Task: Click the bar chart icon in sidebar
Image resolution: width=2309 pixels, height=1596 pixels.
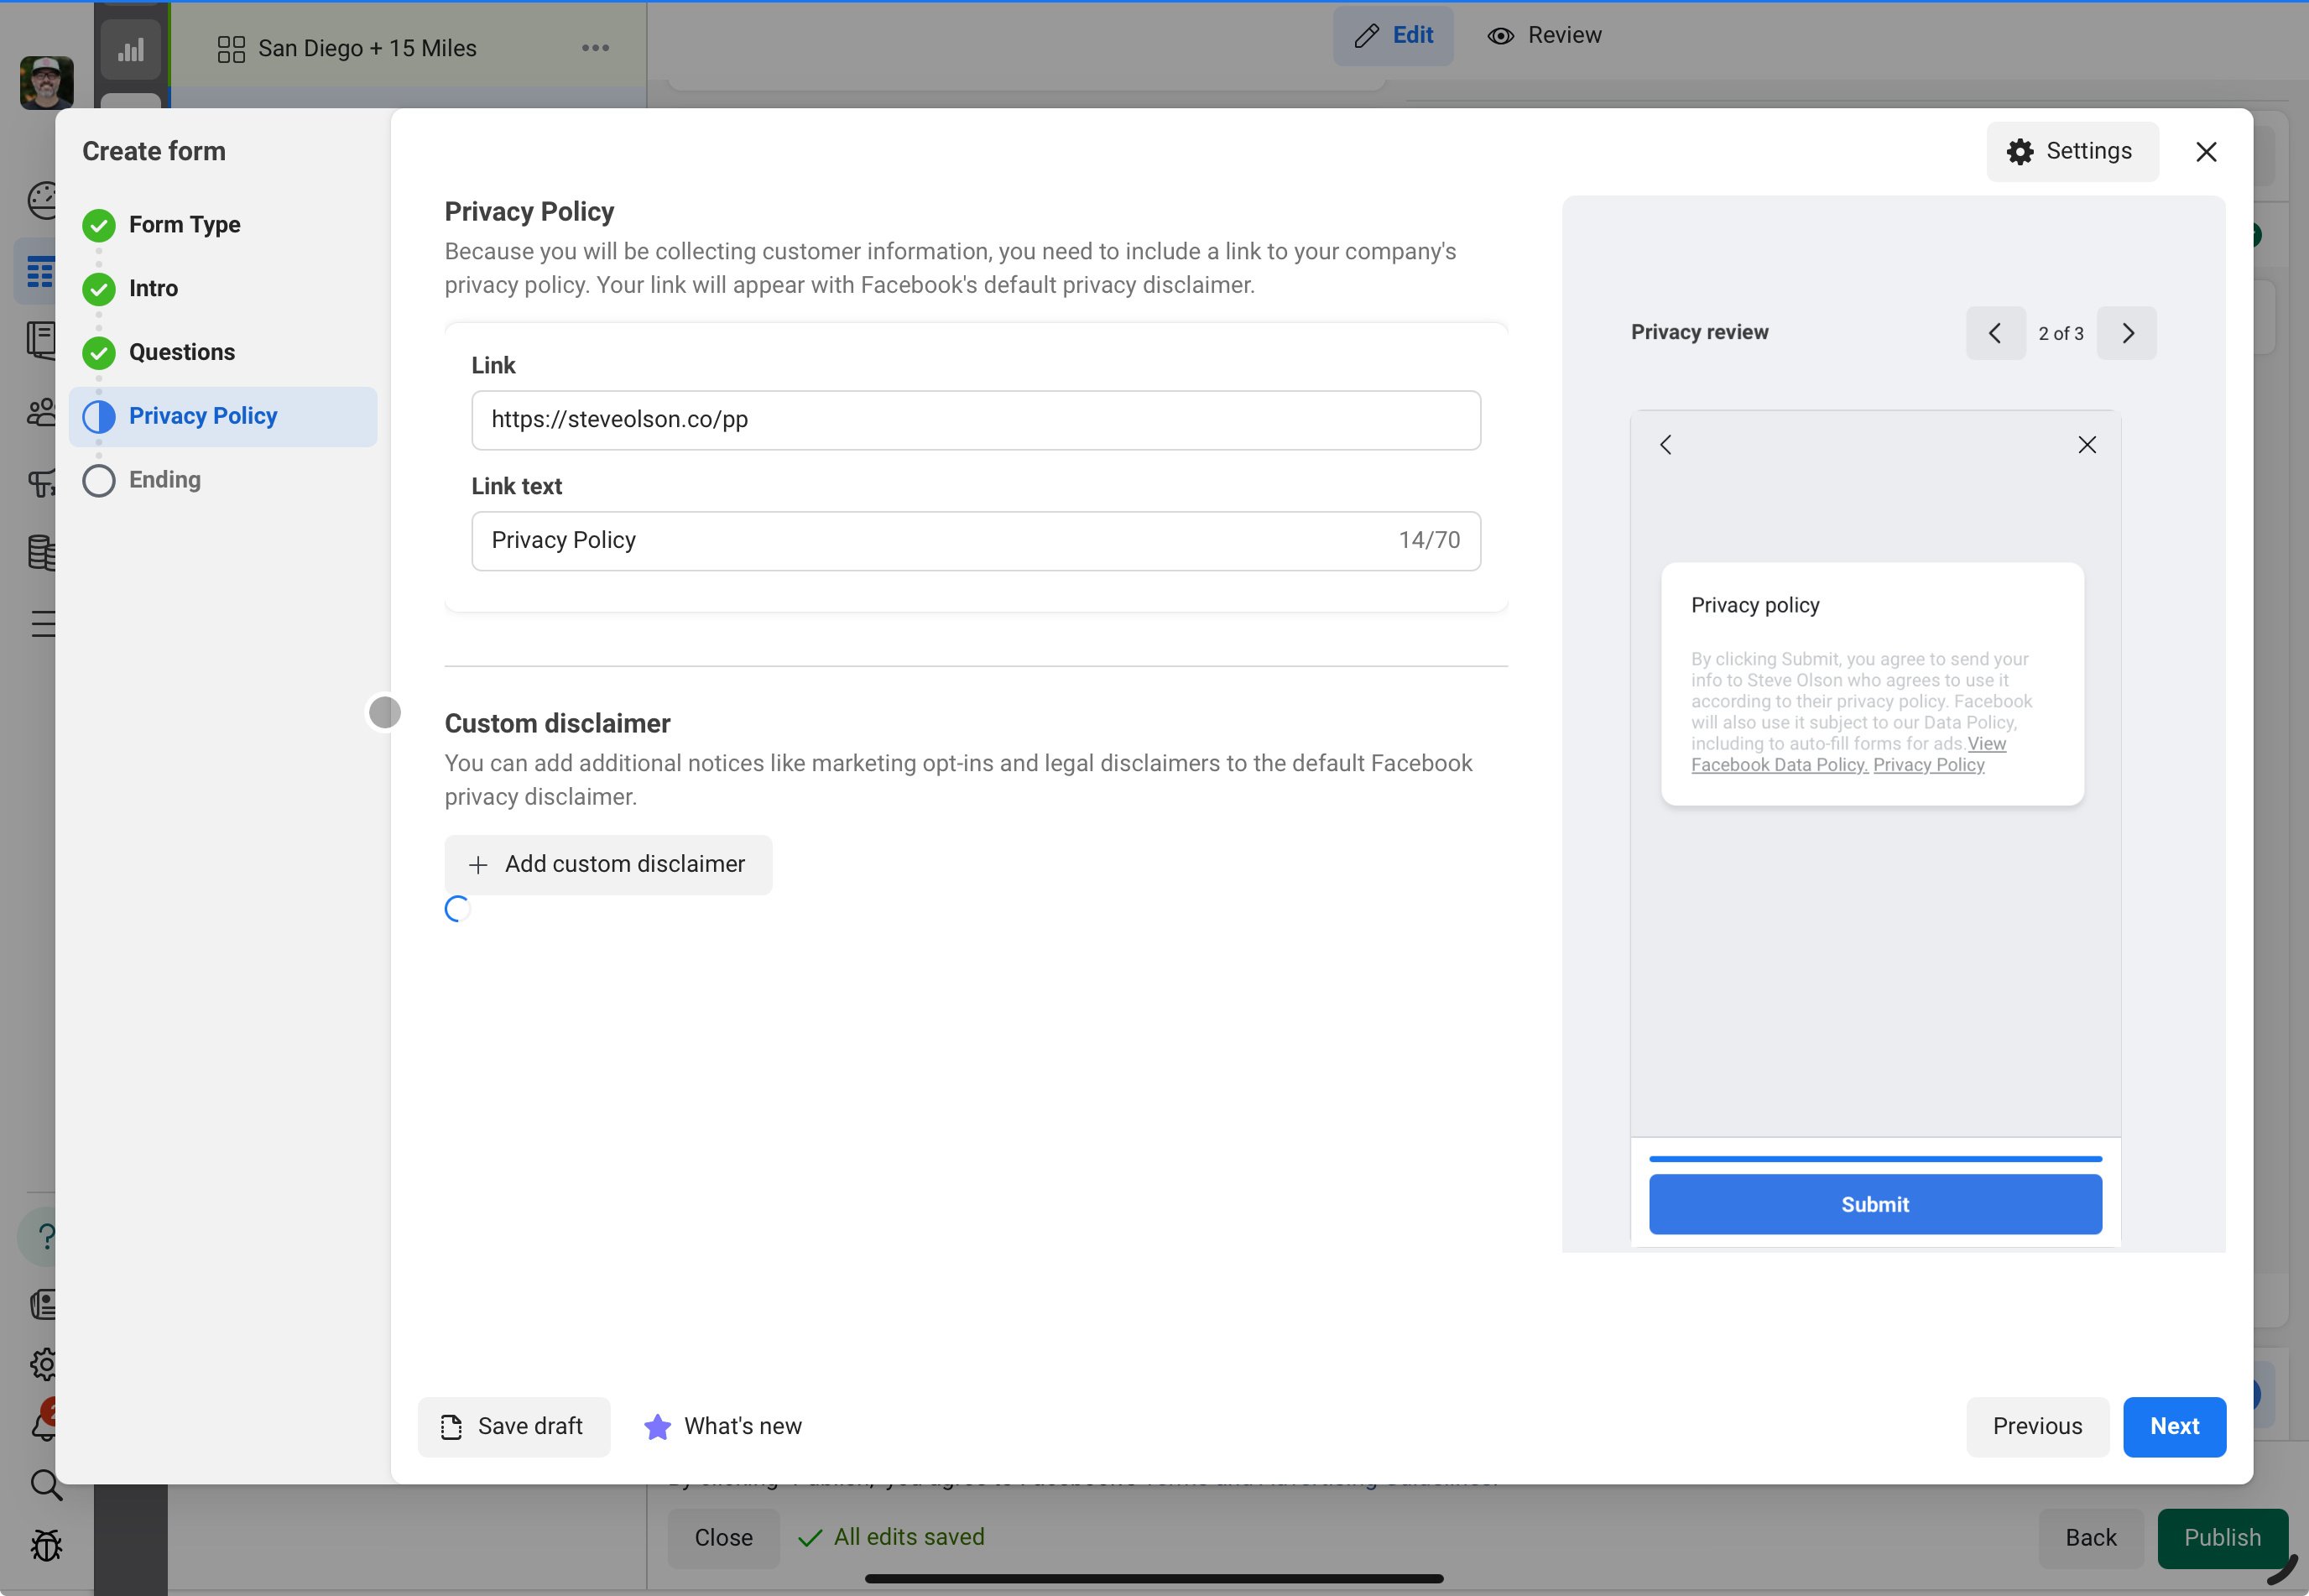Action: (131, 49)
